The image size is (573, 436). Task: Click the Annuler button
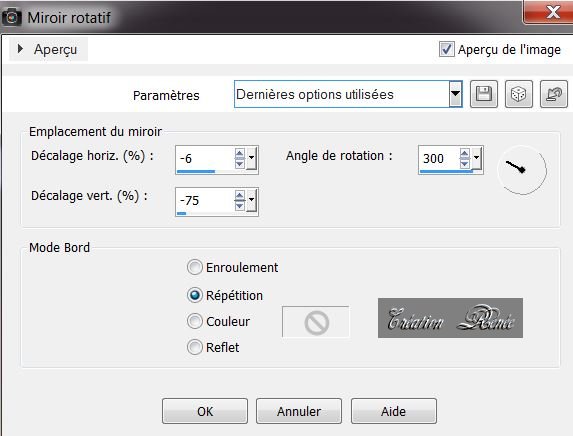(x=299, y=411)
